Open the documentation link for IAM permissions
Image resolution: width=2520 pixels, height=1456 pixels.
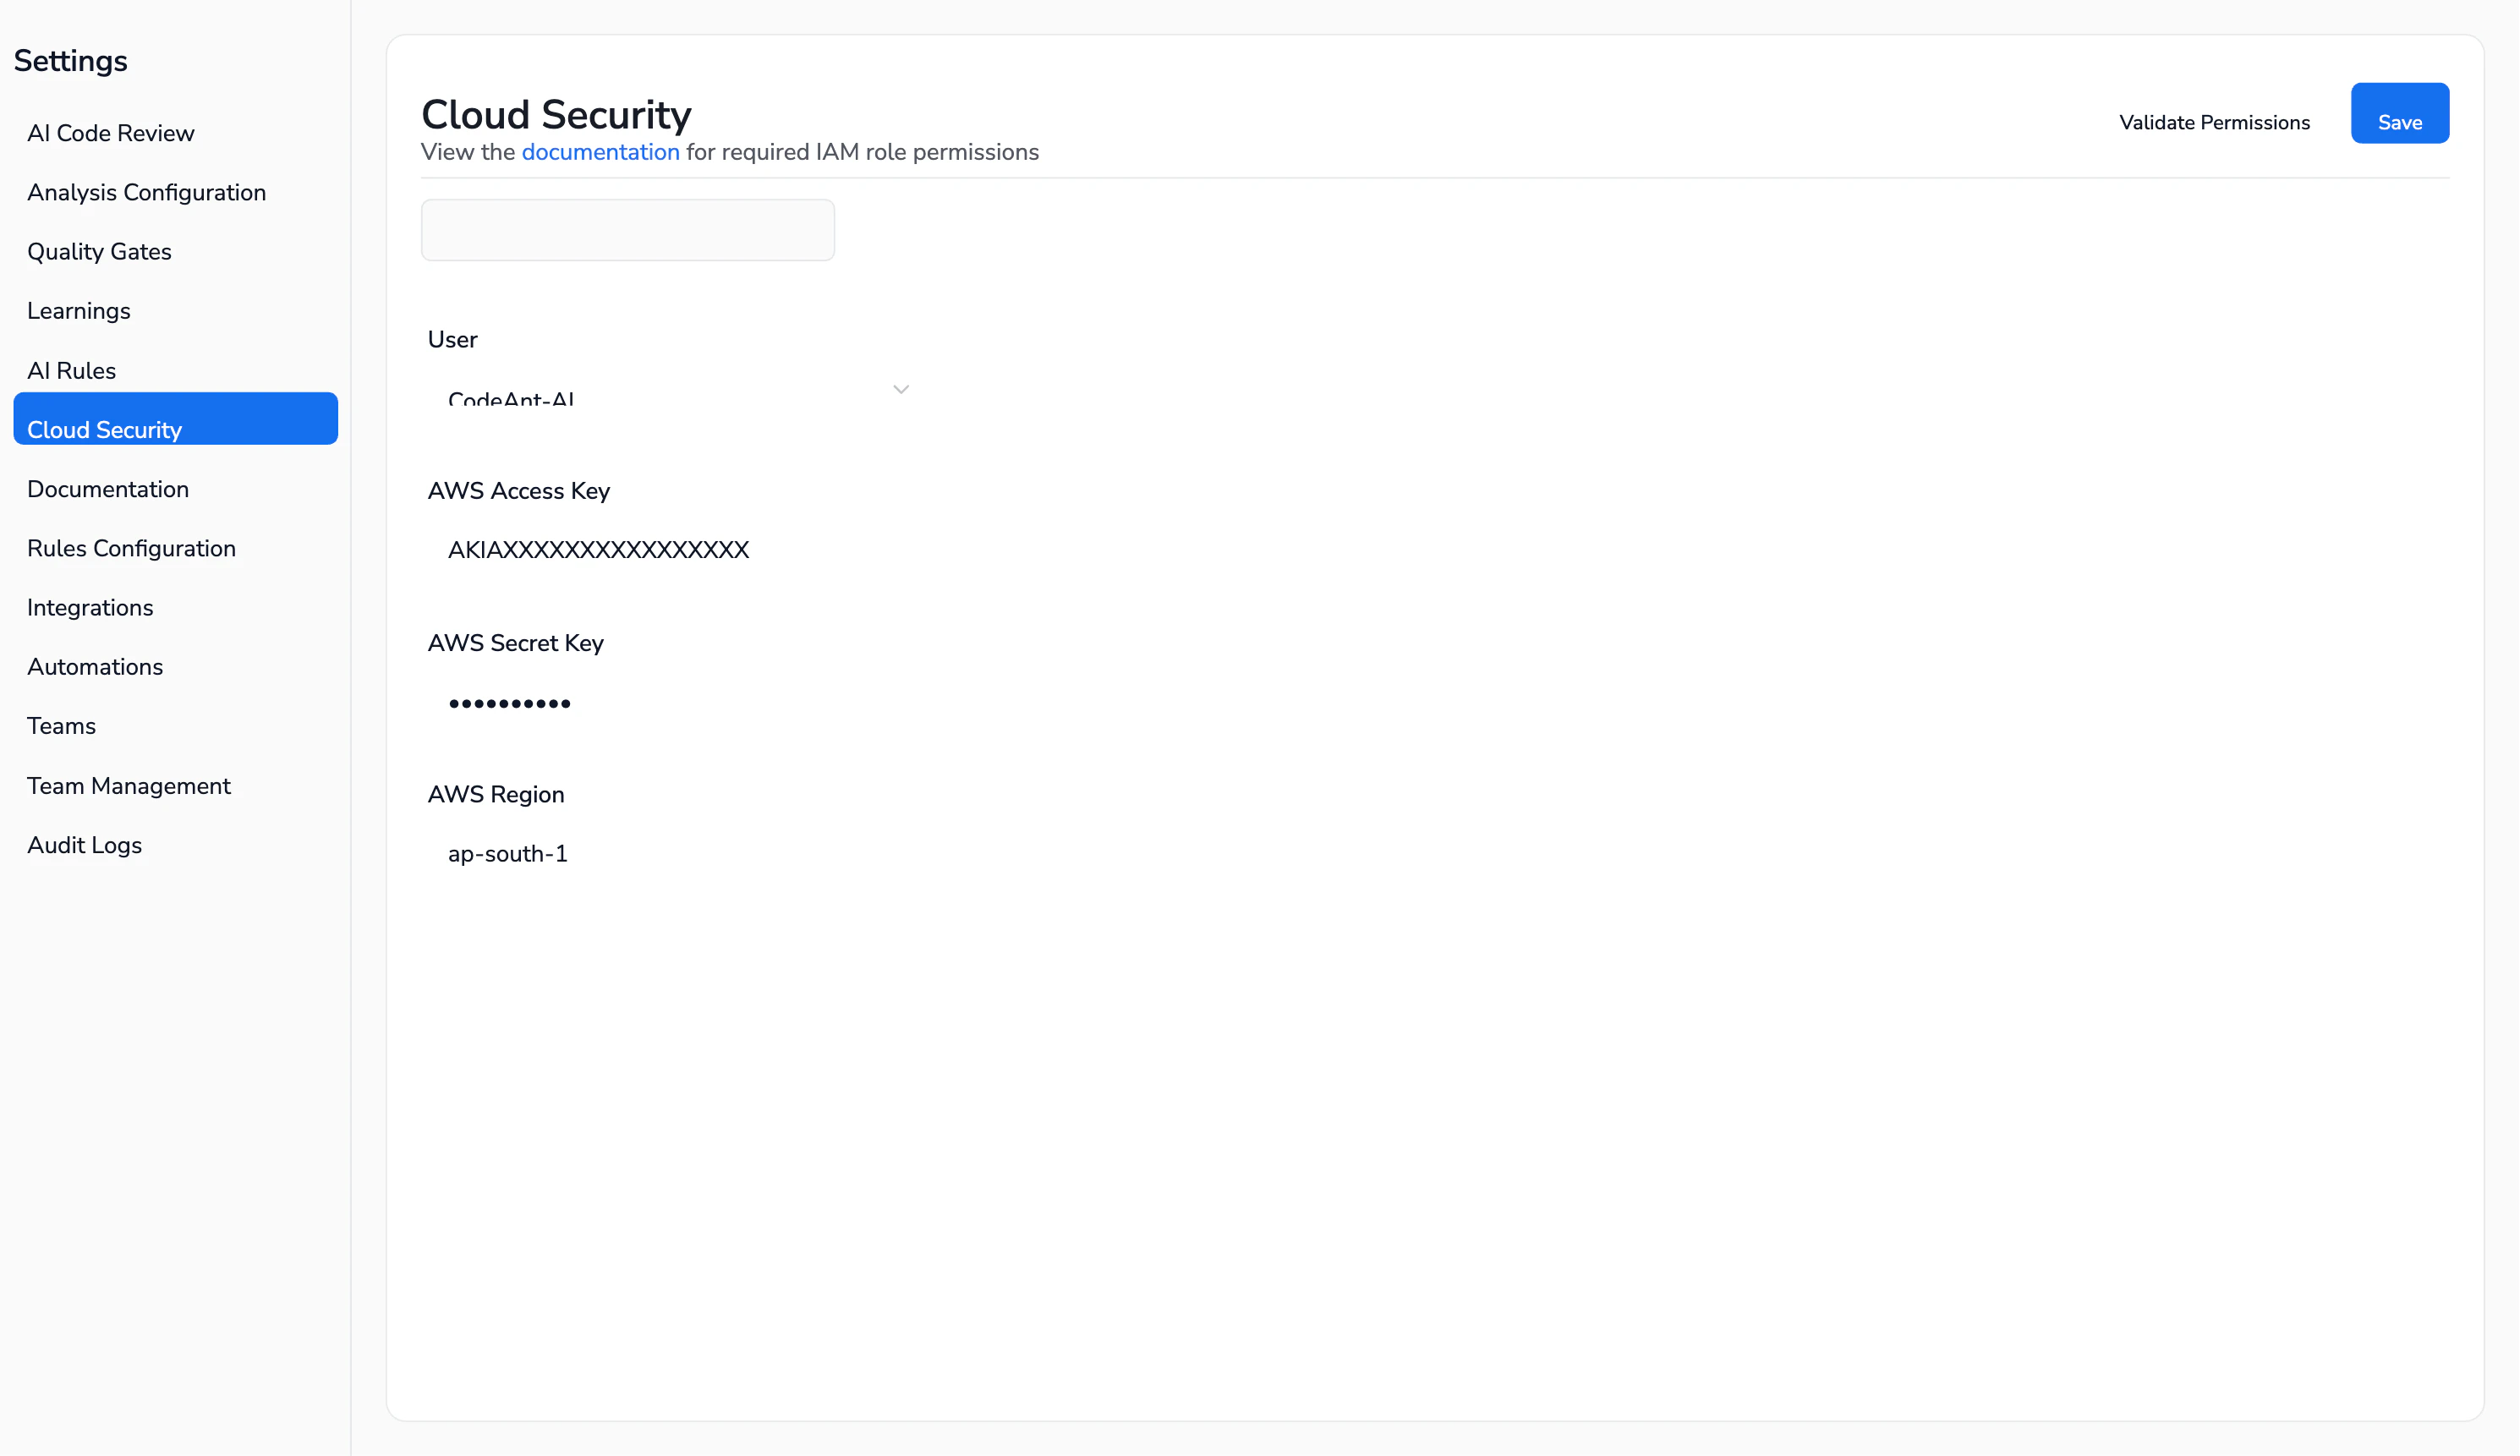pos(600,152)
